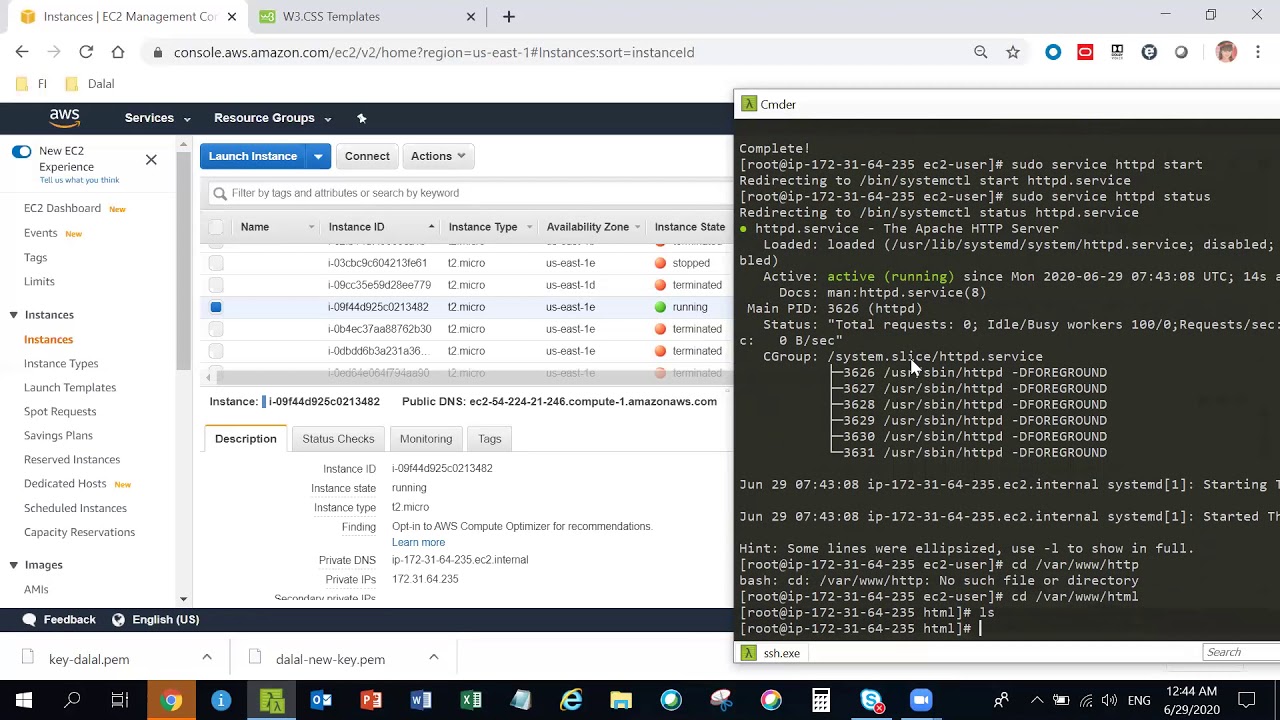Close the W3.CSS Templates tab
The image size is (1280, 720).
471,16
